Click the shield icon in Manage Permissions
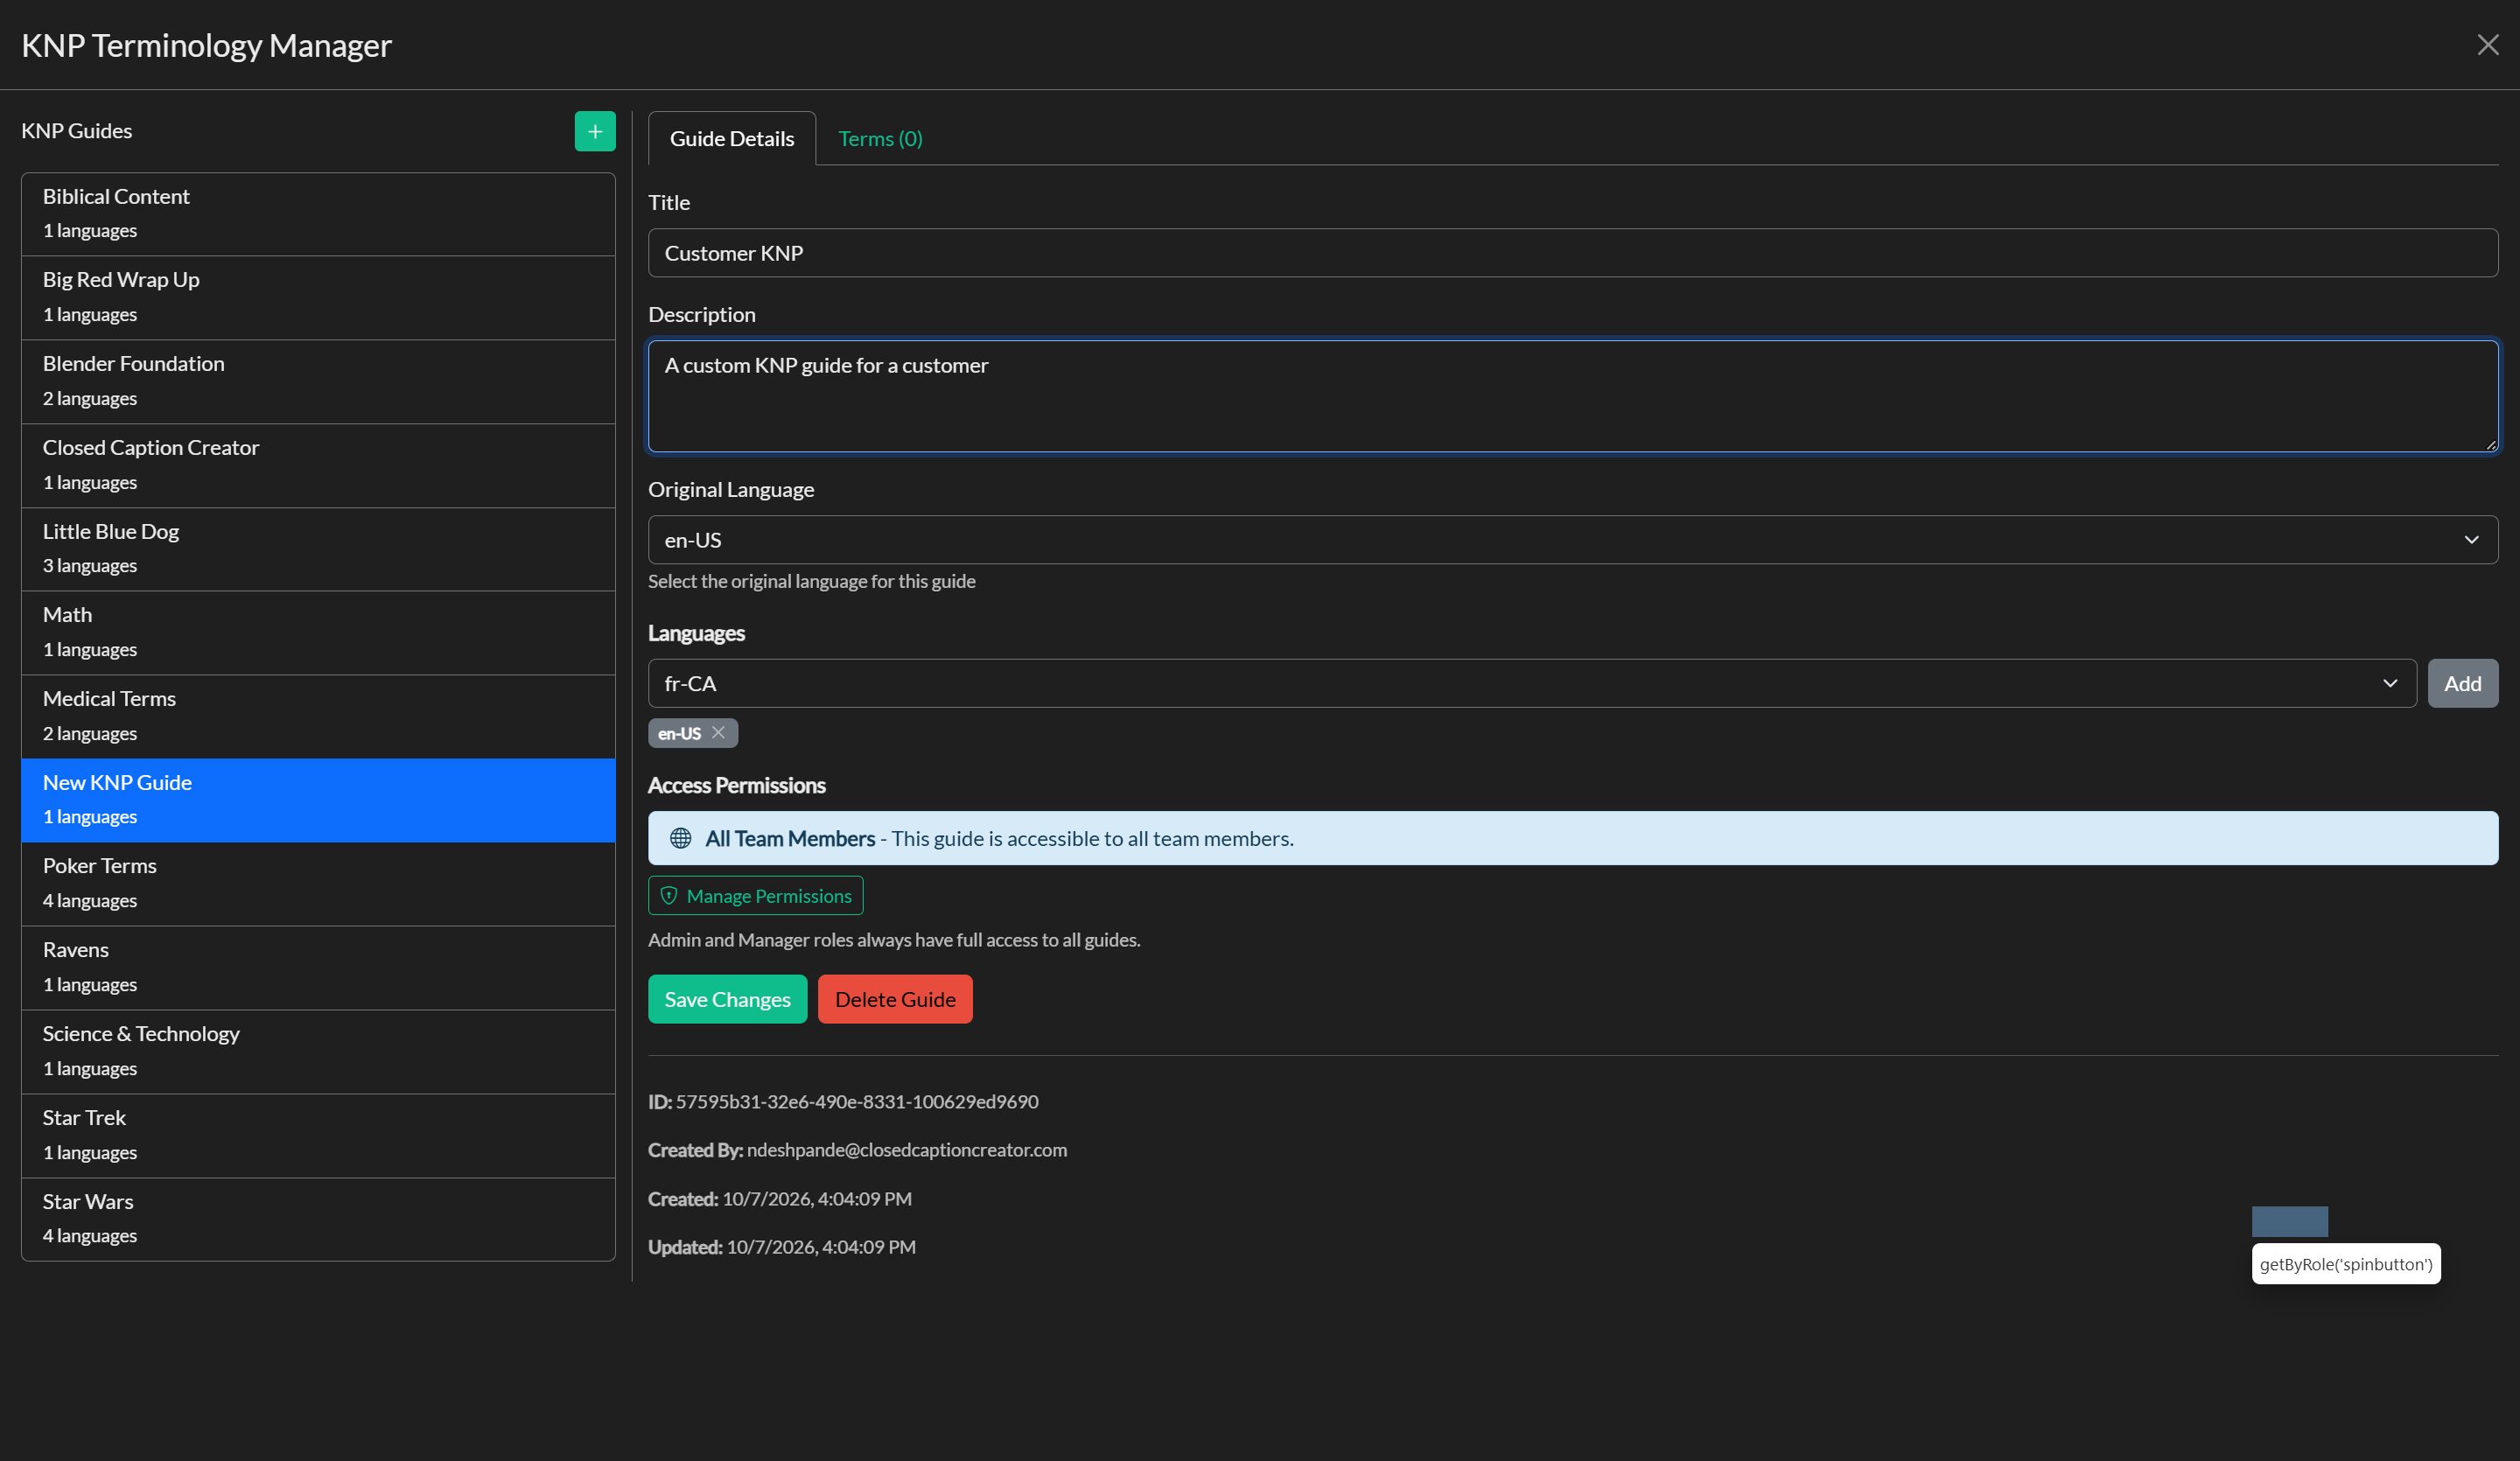The width and height of the screenshot is (2520, 1461). (669, 896)
